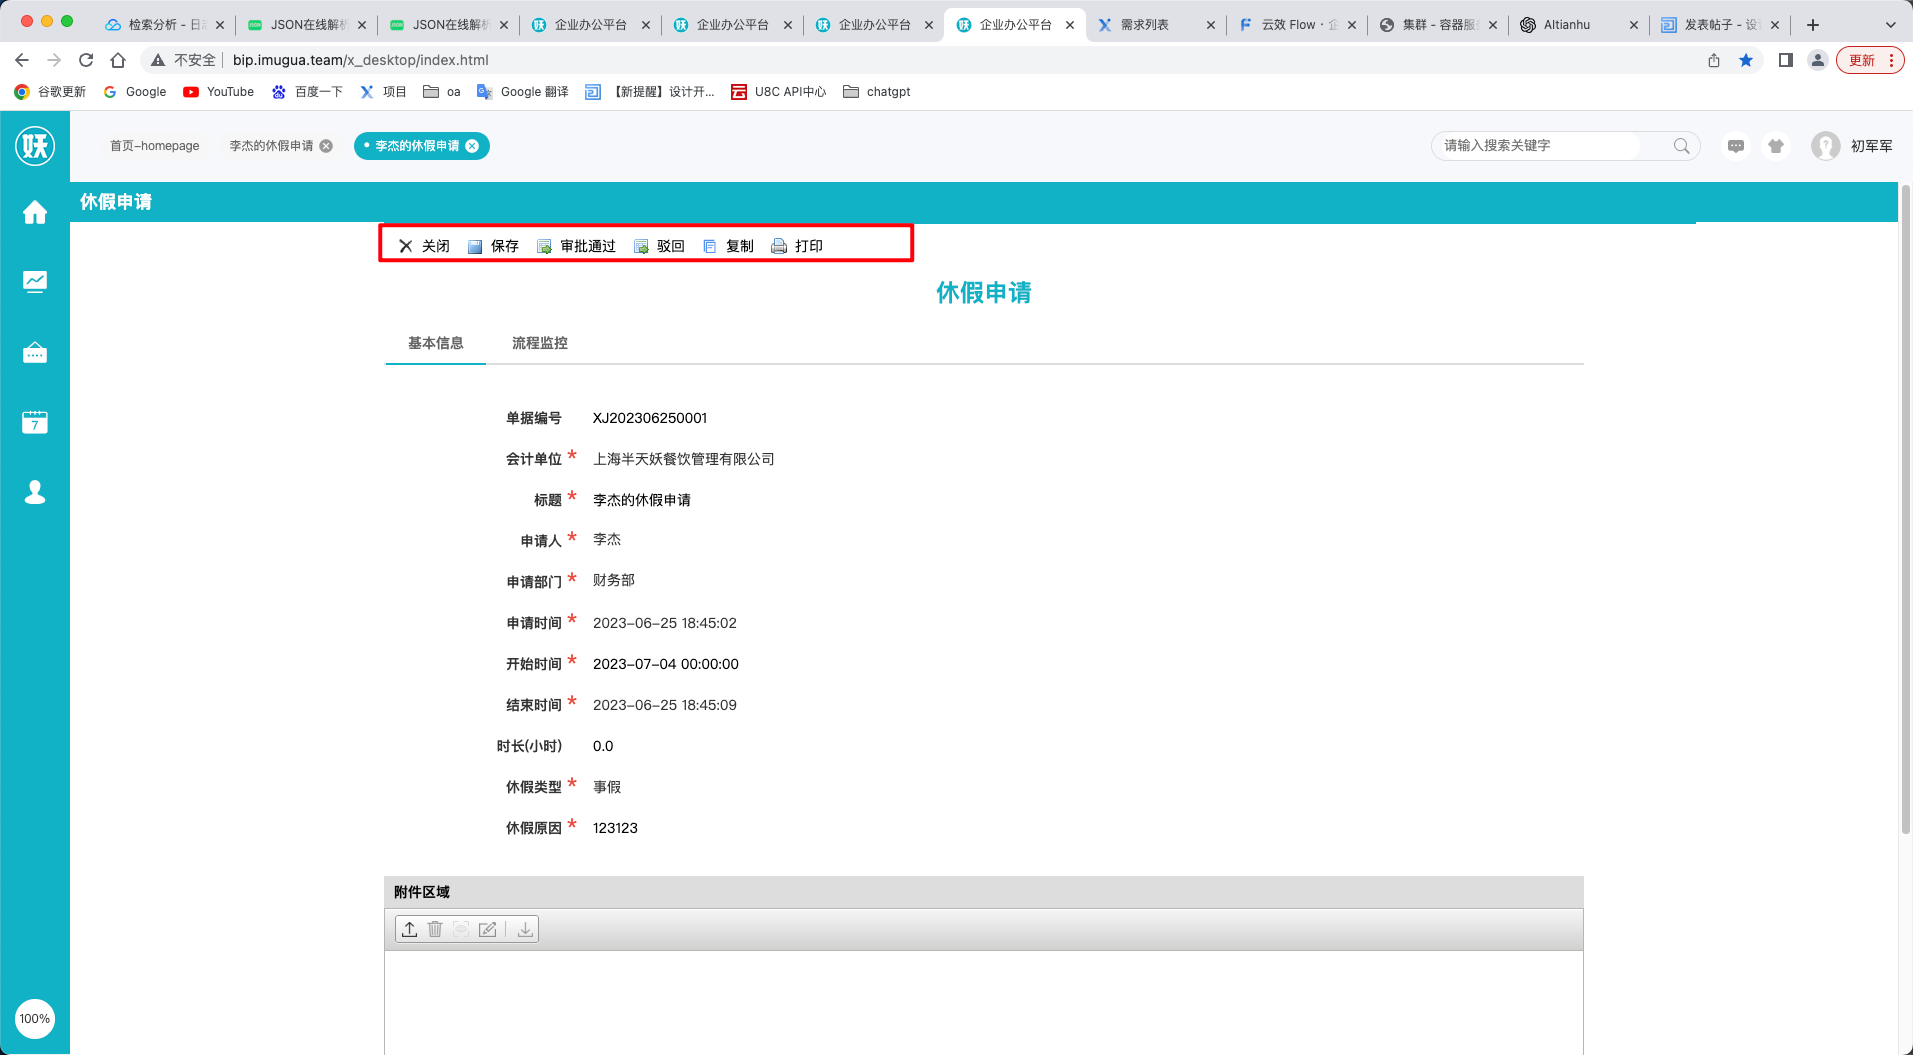This screenshot has height=1055, width=1913.
Task: Edit attachment with the pencil icon
Action: pos(488,929)
